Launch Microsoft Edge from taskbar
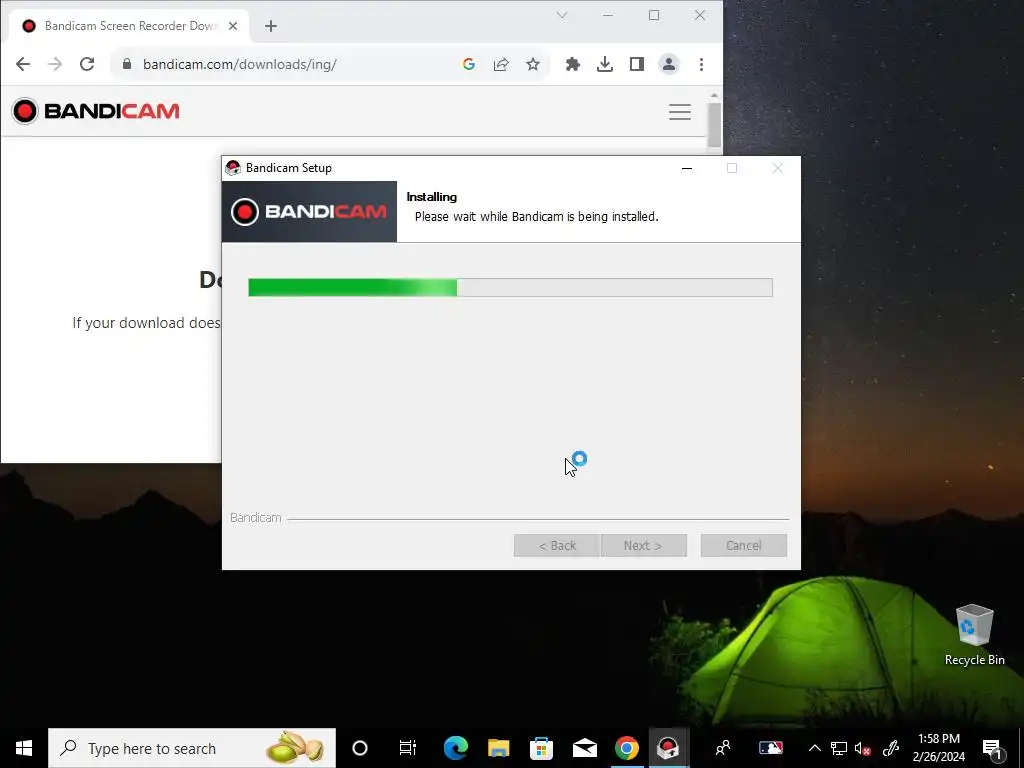The width and height of the screenshot is (1024, 768). (455, 748)
